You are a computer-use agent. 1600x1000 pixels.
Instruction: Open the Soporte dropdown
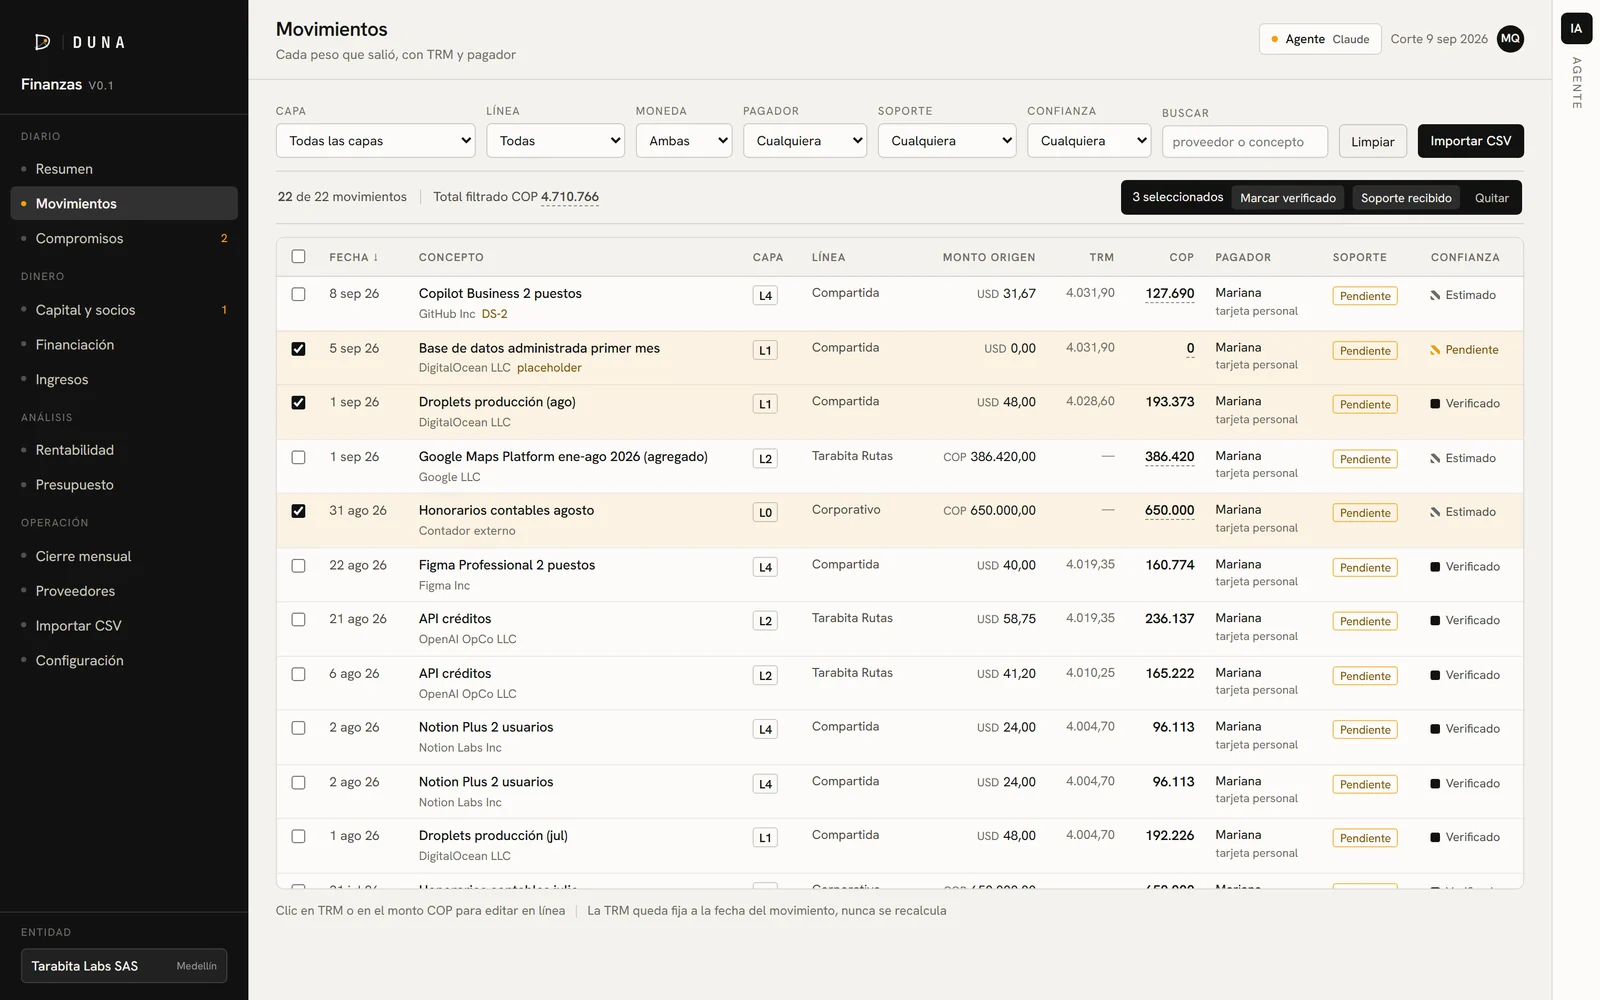click(947, 141)
